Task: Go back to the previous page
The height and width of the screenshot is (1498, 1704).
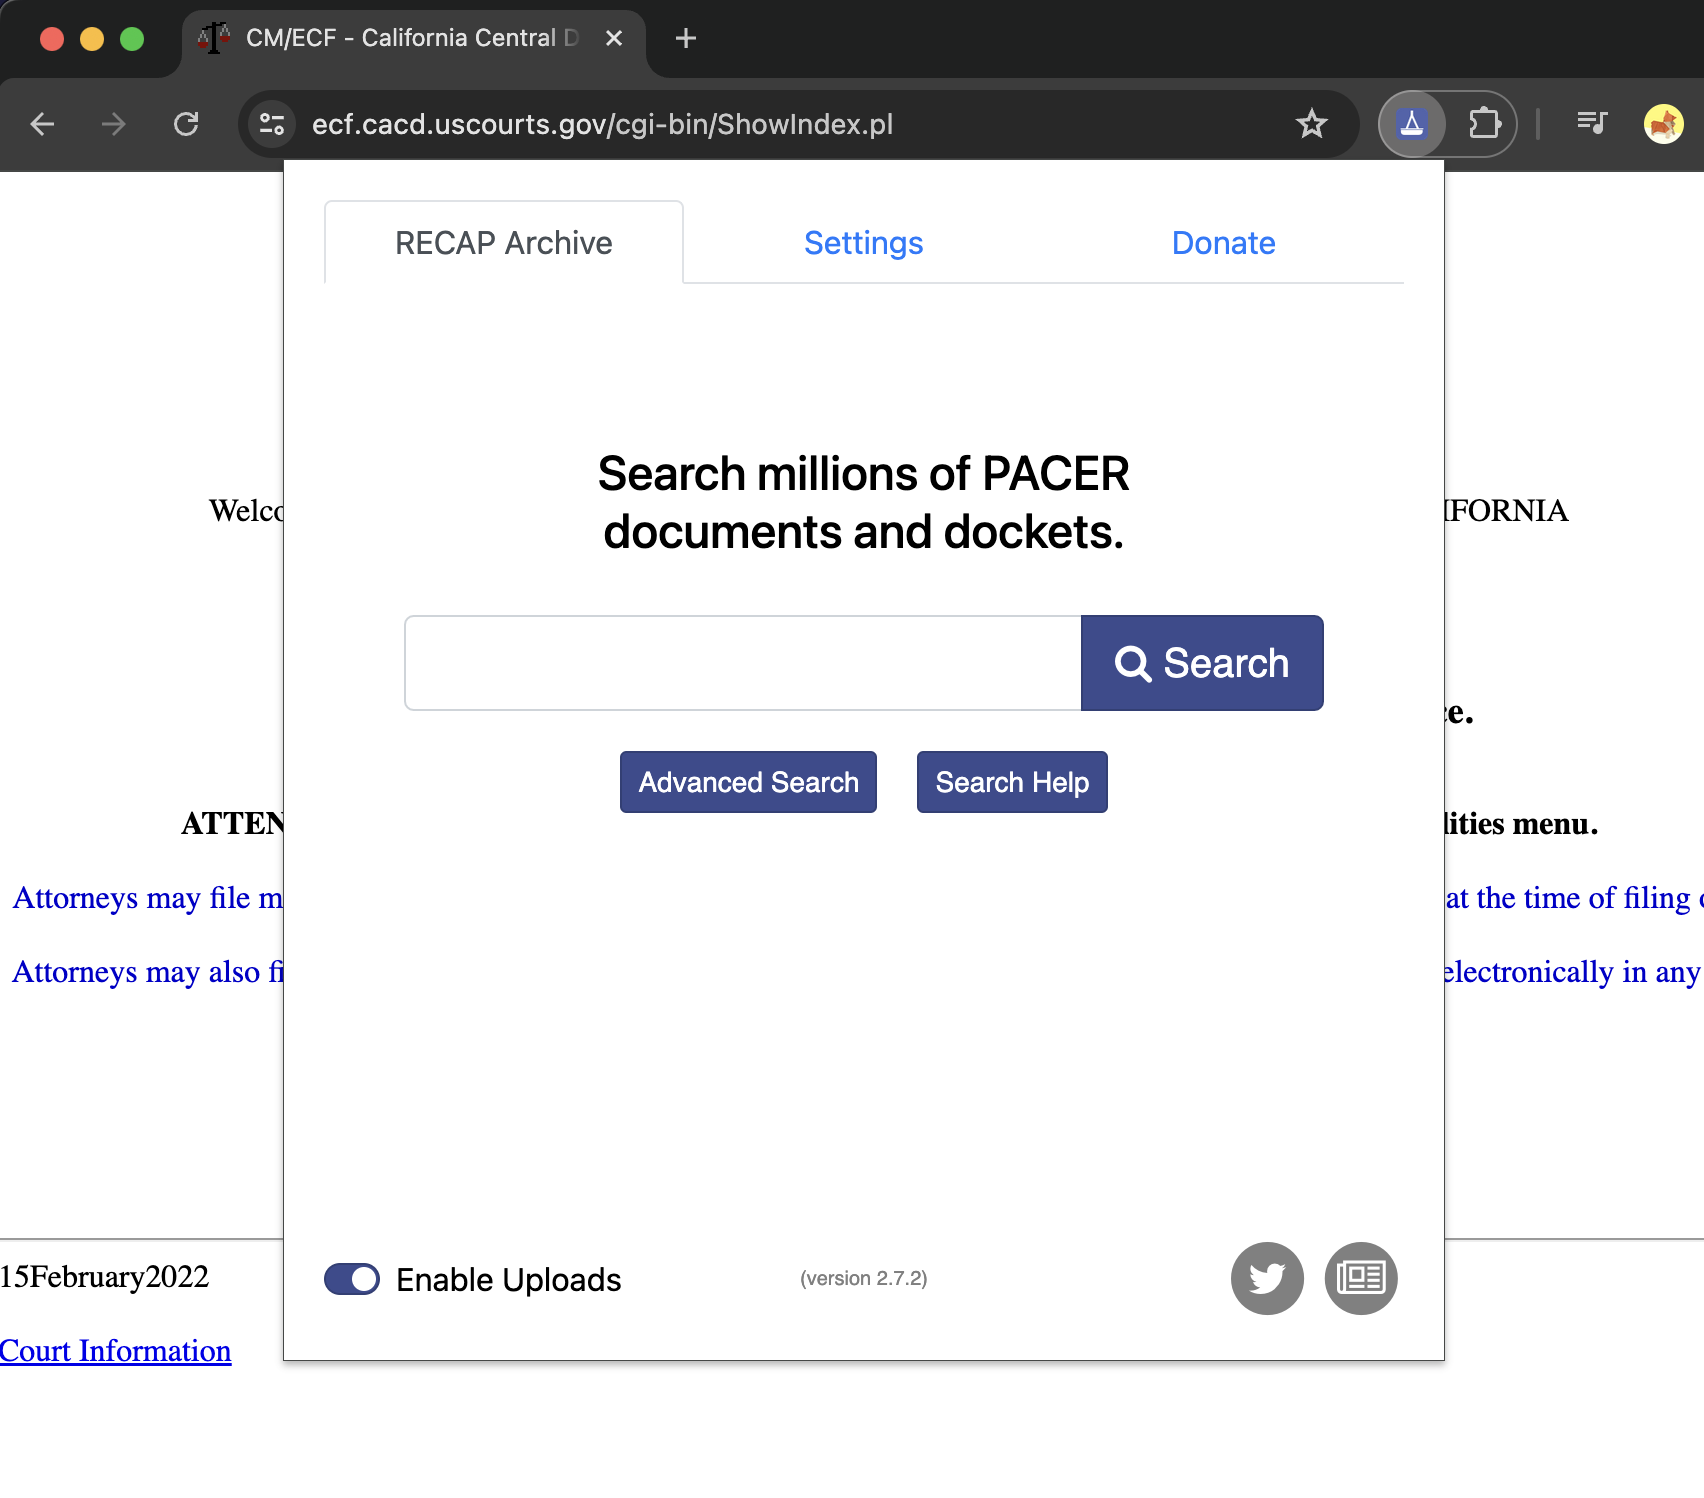Action: [x=42, y=124]
